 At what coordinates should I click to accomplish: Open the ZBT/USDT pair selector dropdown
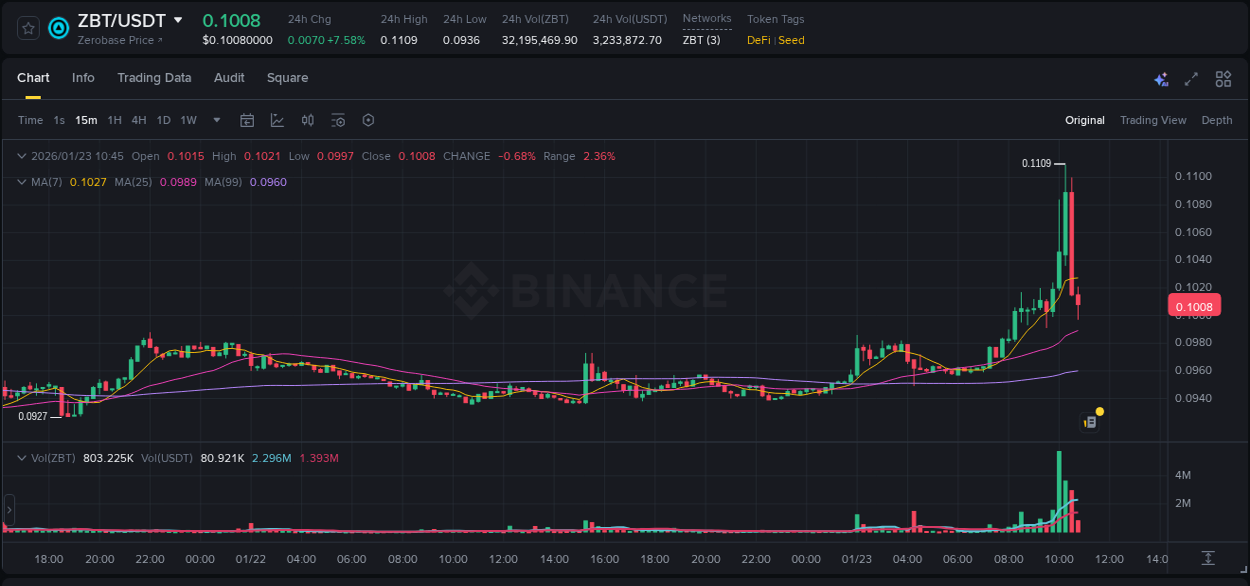point(178,19)
